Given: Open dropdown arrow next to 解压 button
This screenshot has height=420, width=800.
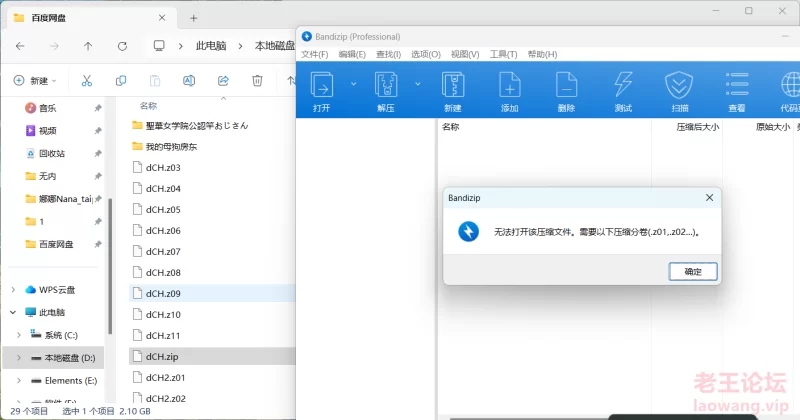Looking at the screenshot, I should (x=418, y=84).
